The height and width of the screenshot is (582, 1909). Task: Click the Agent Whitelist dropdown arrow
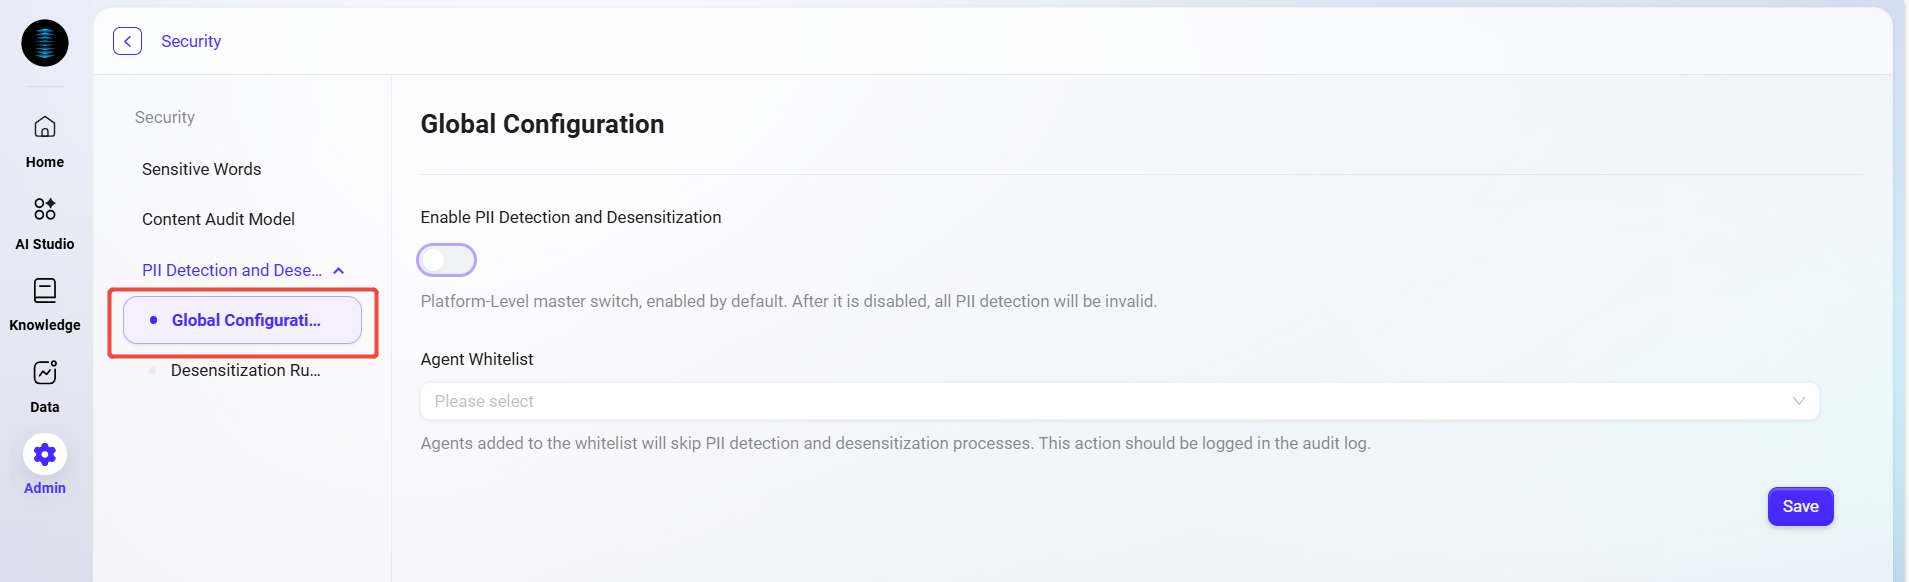pos(1798,401)
